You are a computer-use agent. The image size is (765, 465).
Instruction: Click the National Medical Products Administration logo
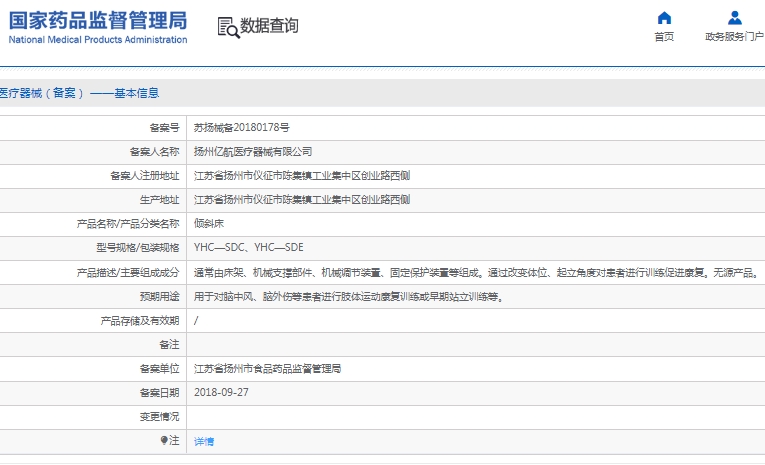(x=98, y=27)
